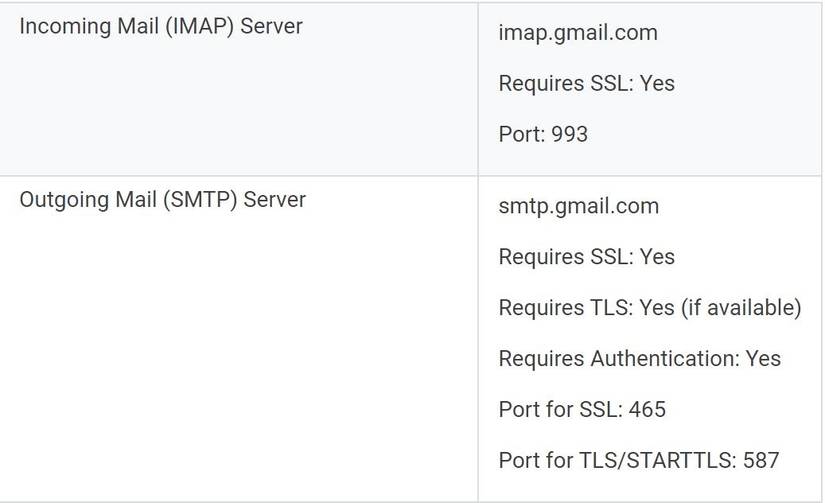Click the Outgoing Mail (SMTP) Server label
The image size is (825, 503).
click(x=163, y=199)
